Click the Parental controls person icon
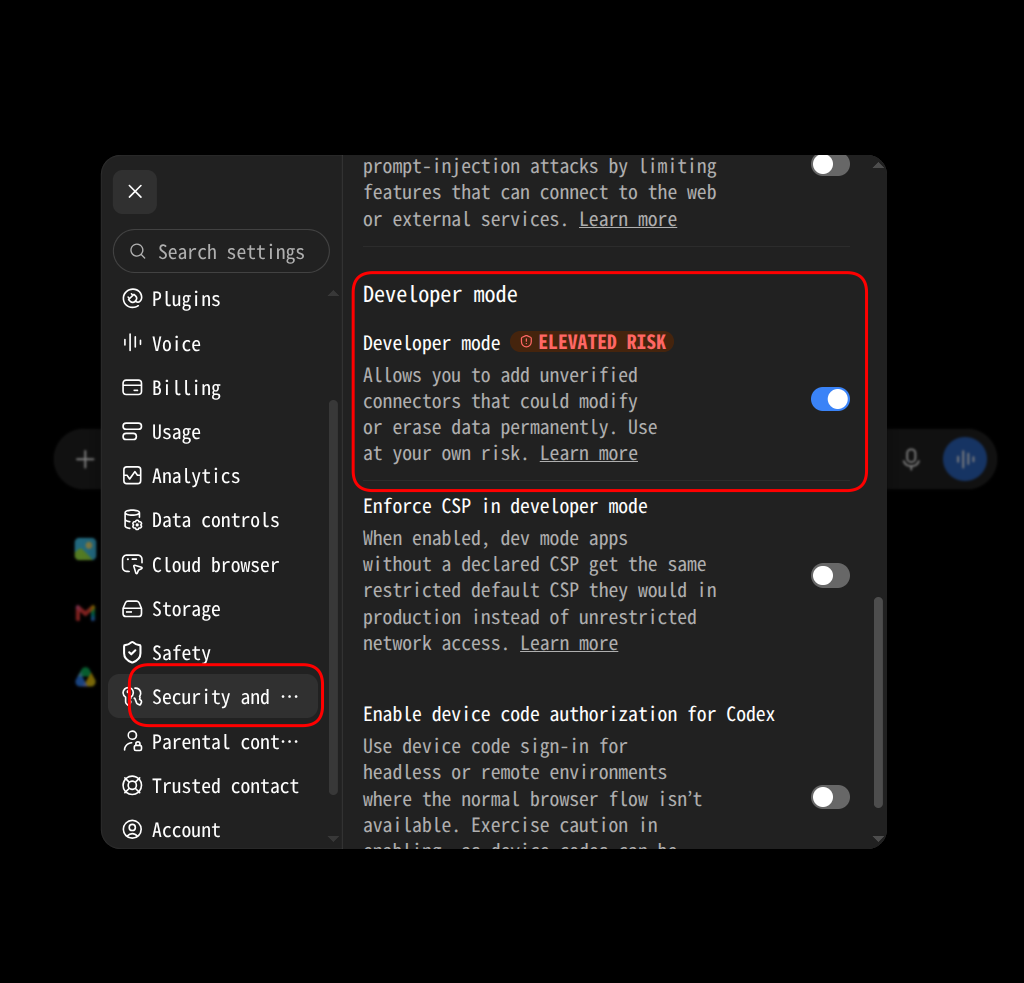 pos(132,741)
